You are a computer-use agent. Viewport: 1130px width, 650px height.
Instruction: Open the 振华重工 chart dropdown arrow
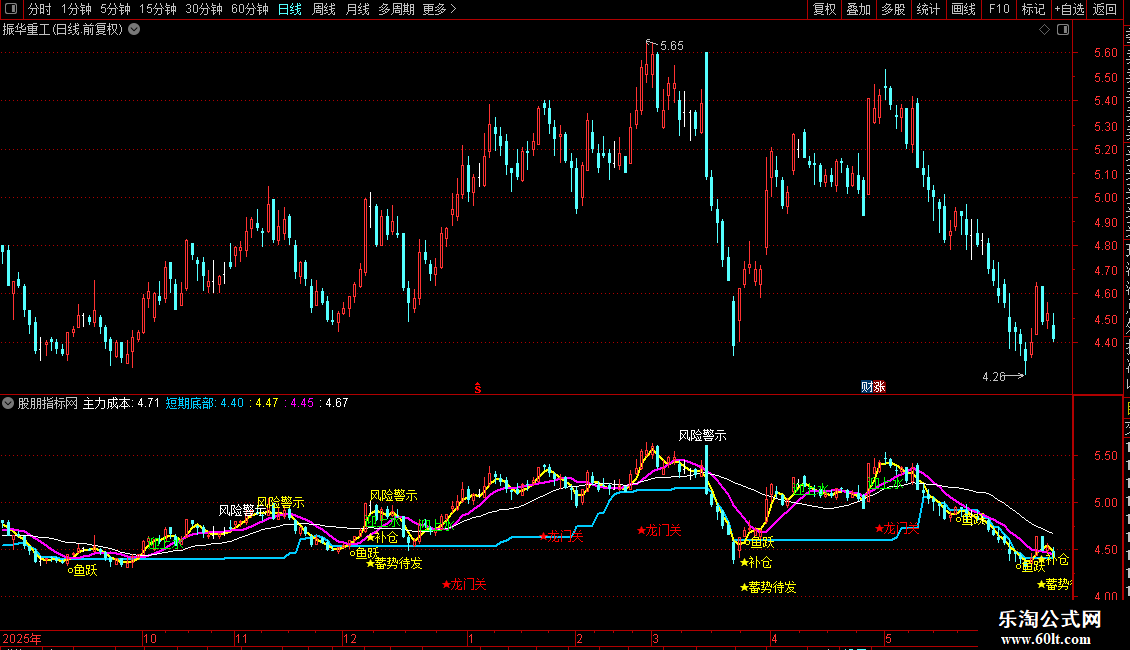134,30
